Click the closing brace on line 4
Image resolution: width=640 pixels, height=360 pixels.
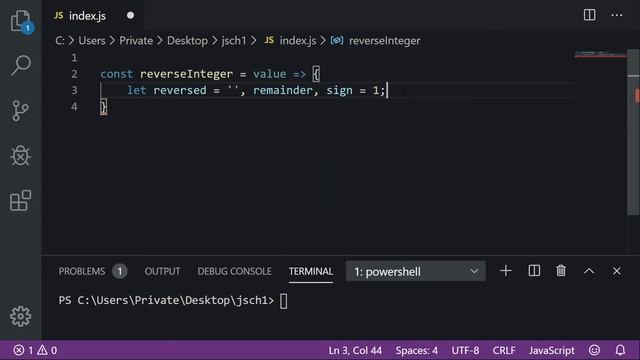pyautogui.click(x=104, y=107)
